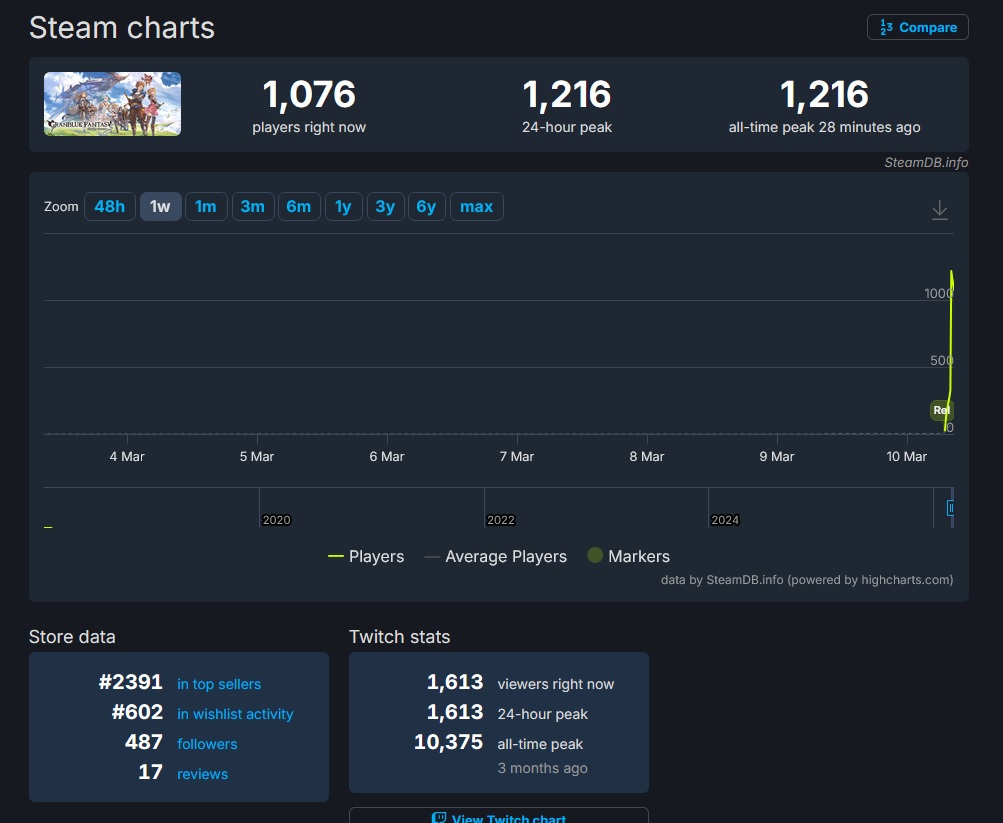Click the Compare ranking icon

click(x=886, y=27)
